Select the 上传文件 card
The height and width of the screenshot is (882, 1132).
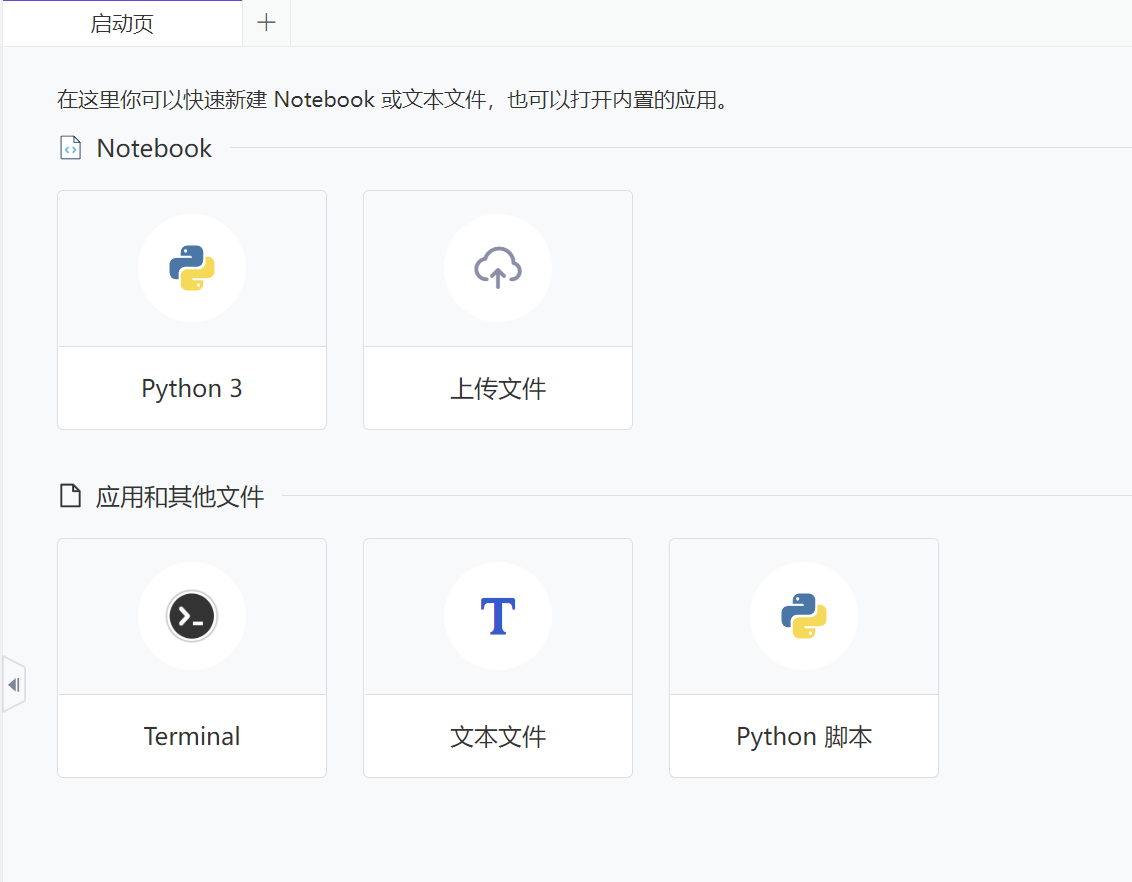[x=497, y=310]
